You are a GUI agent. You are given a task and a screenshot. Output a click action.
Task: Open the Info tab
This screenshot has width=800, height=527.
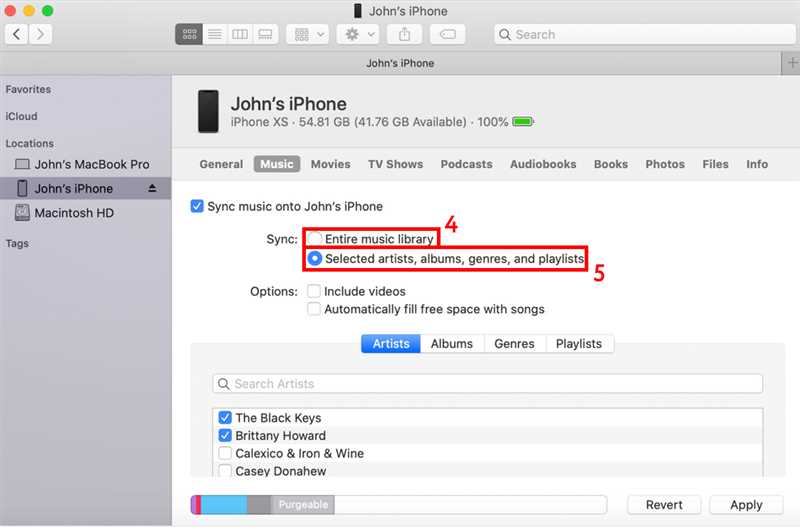(x=757, y=164)
